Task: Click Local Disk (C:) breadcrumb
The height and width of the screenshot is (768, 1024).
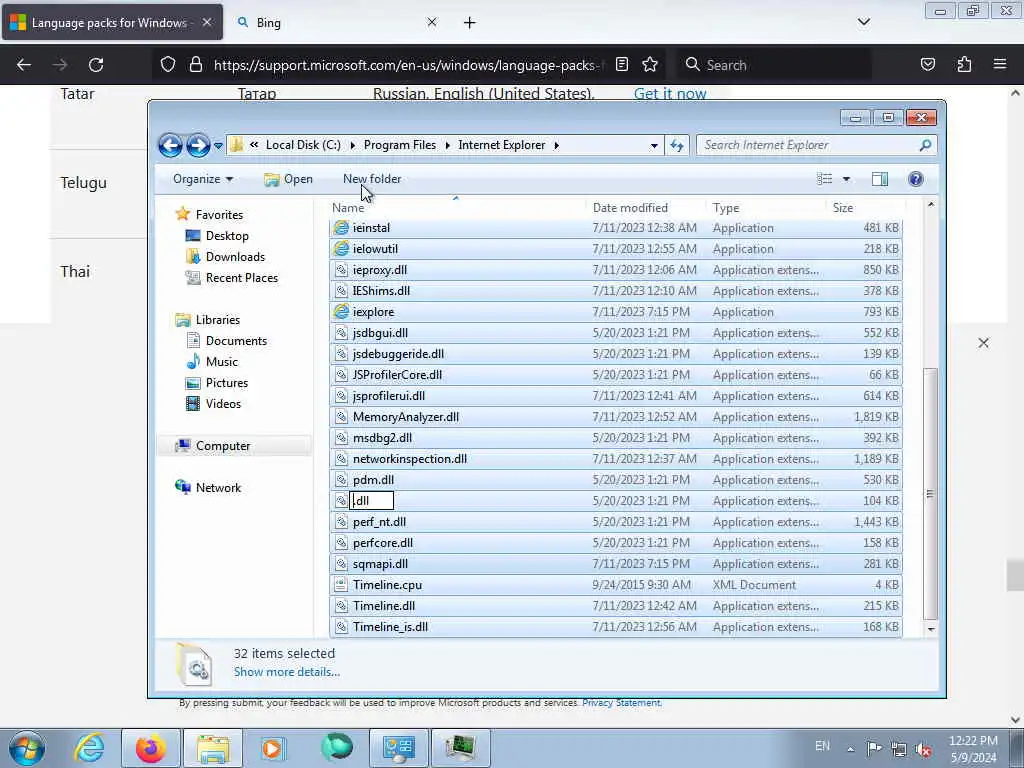Action: click(x=303, y=145)
